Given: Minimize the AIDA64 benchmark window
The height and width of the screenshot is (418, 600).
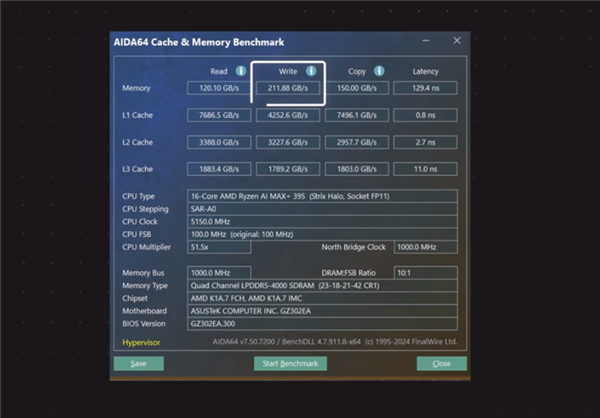Looking at the screenshot, I should click(x=427, y=41).
